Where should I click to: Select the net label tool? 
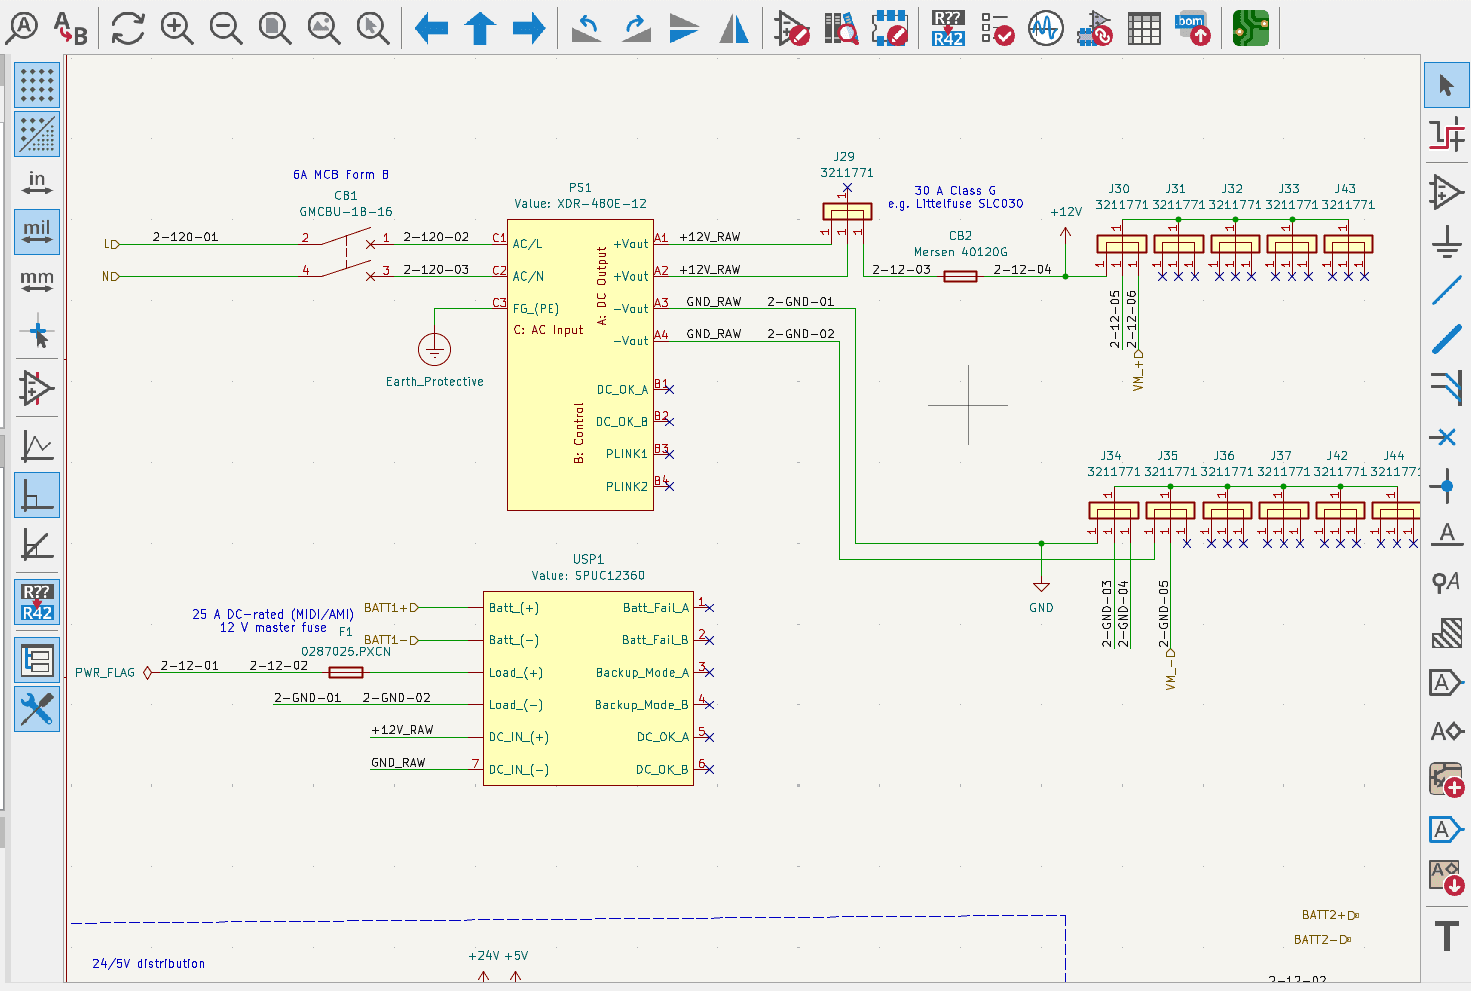coord(1446,535)
